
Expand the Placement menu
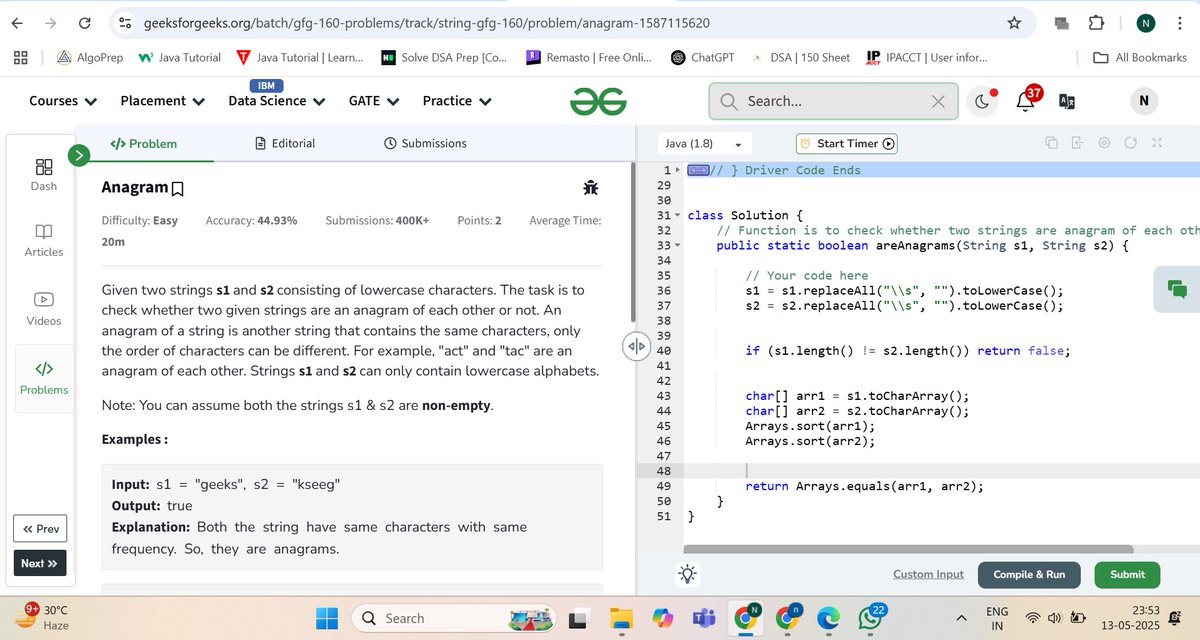point(162,101)
